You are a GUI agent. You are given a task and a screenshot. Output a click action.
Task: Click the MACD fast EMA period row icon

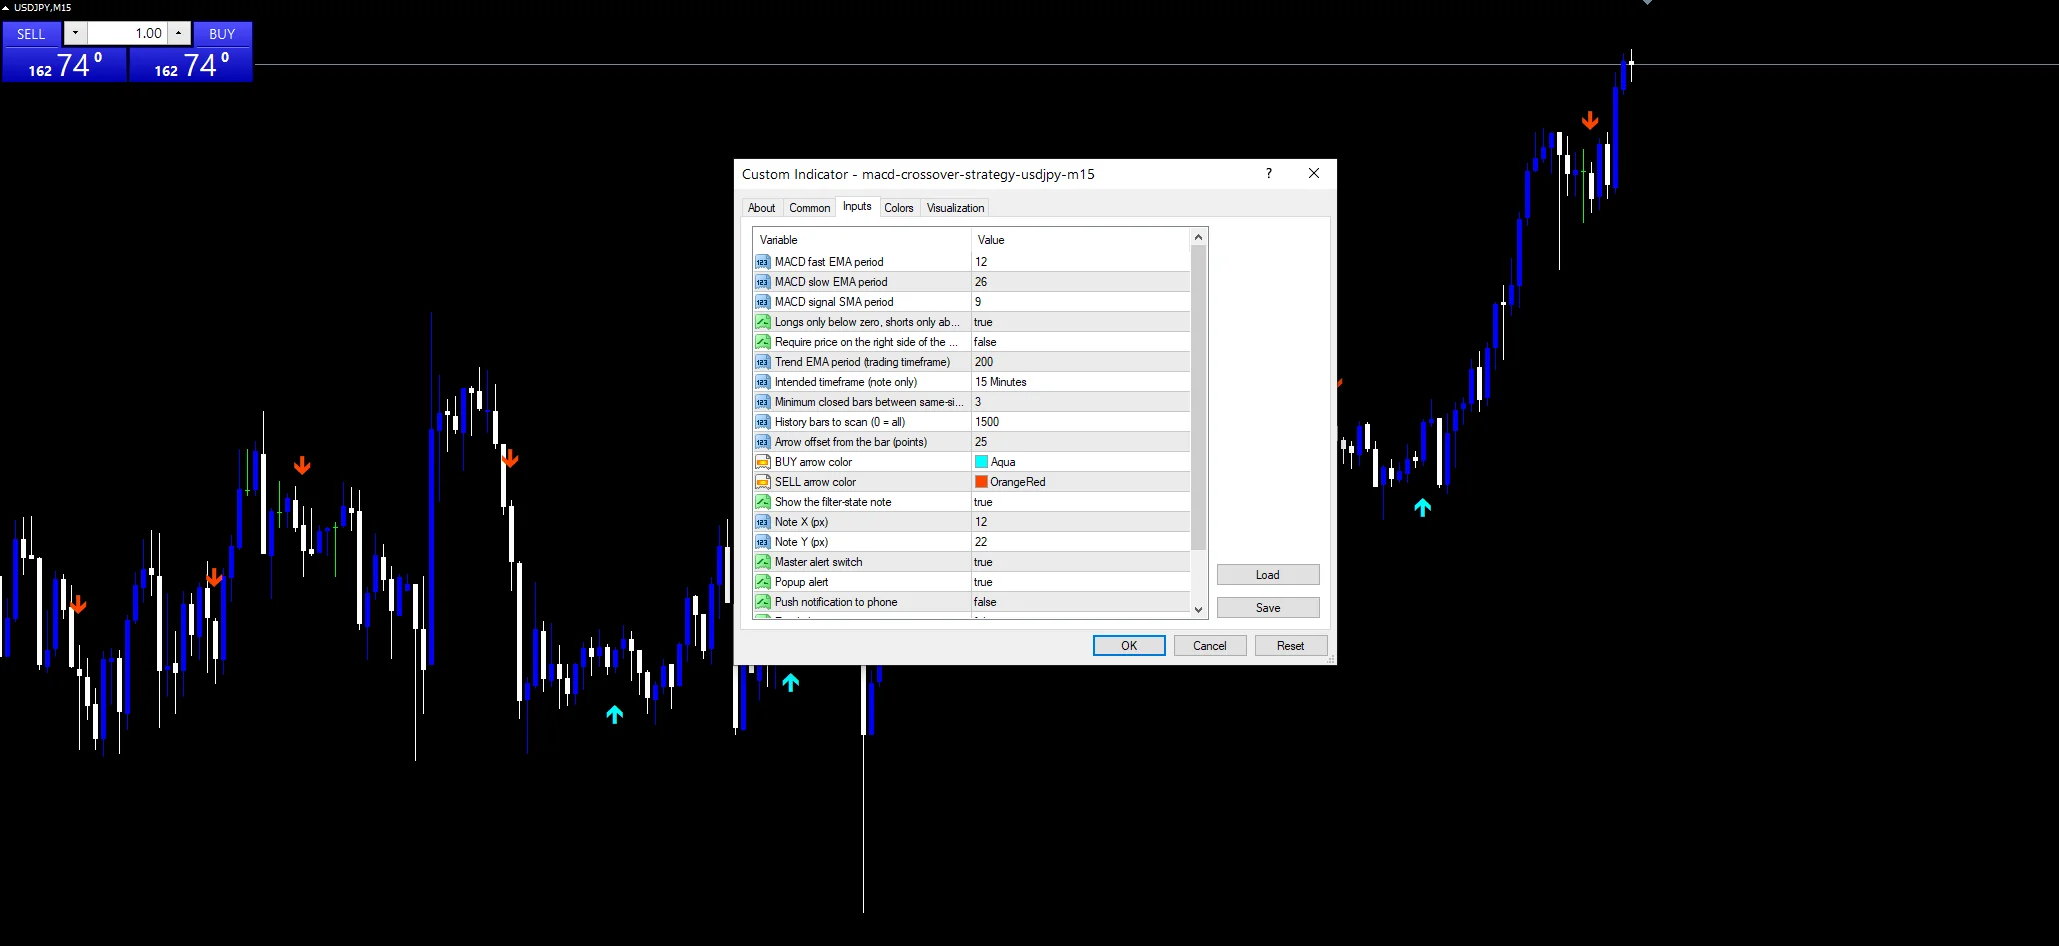click(762, 262)
